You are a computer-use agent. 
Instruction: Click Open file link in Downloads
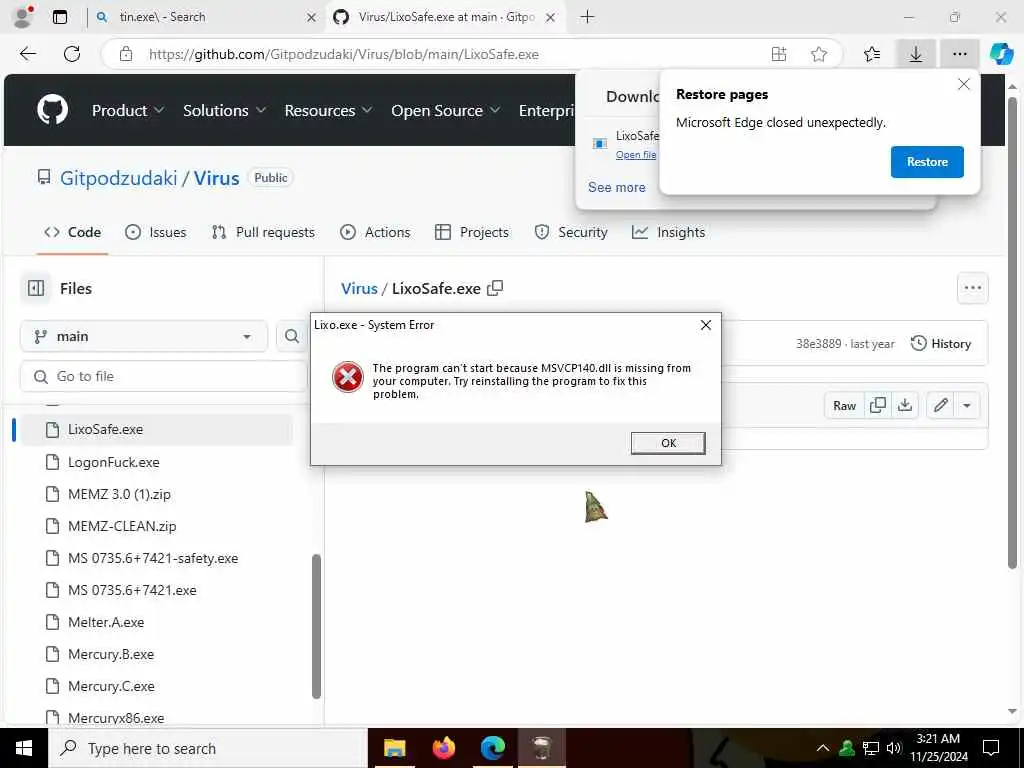coord(635,155)
